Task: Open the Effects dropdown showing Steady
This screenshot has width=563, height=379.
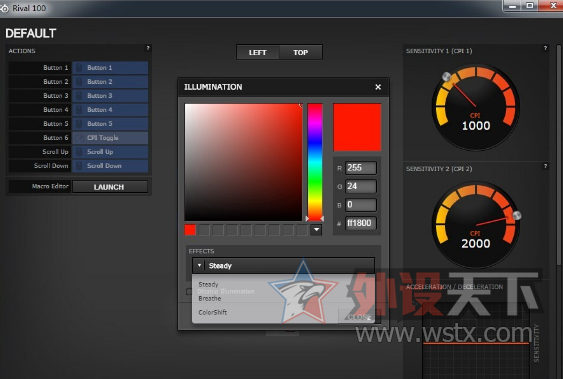Action: coord(283,266)
